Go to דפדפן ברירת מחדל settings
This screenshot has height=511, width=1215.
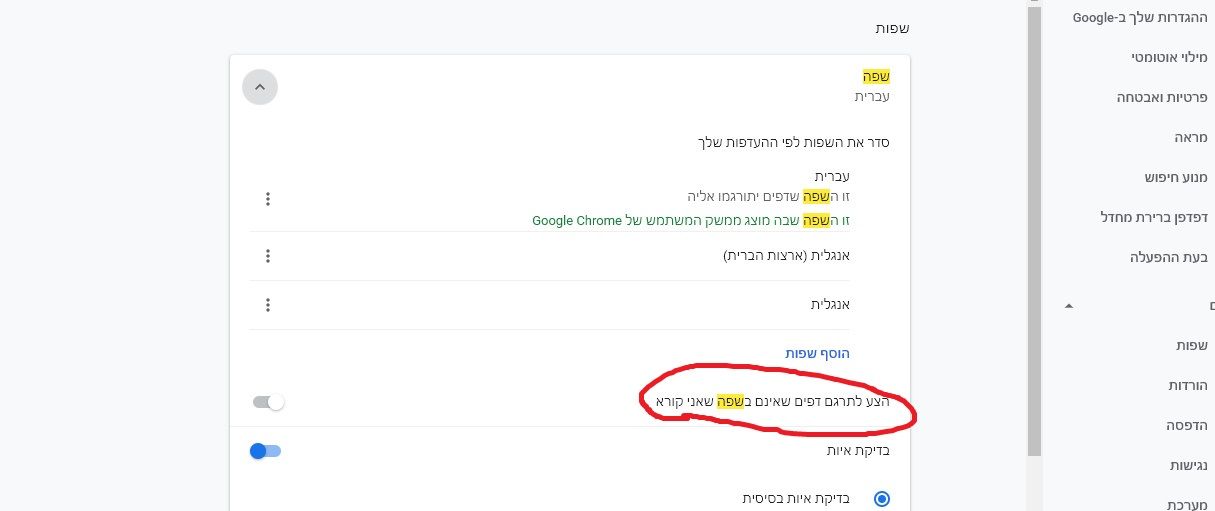tap(1154, 217)
